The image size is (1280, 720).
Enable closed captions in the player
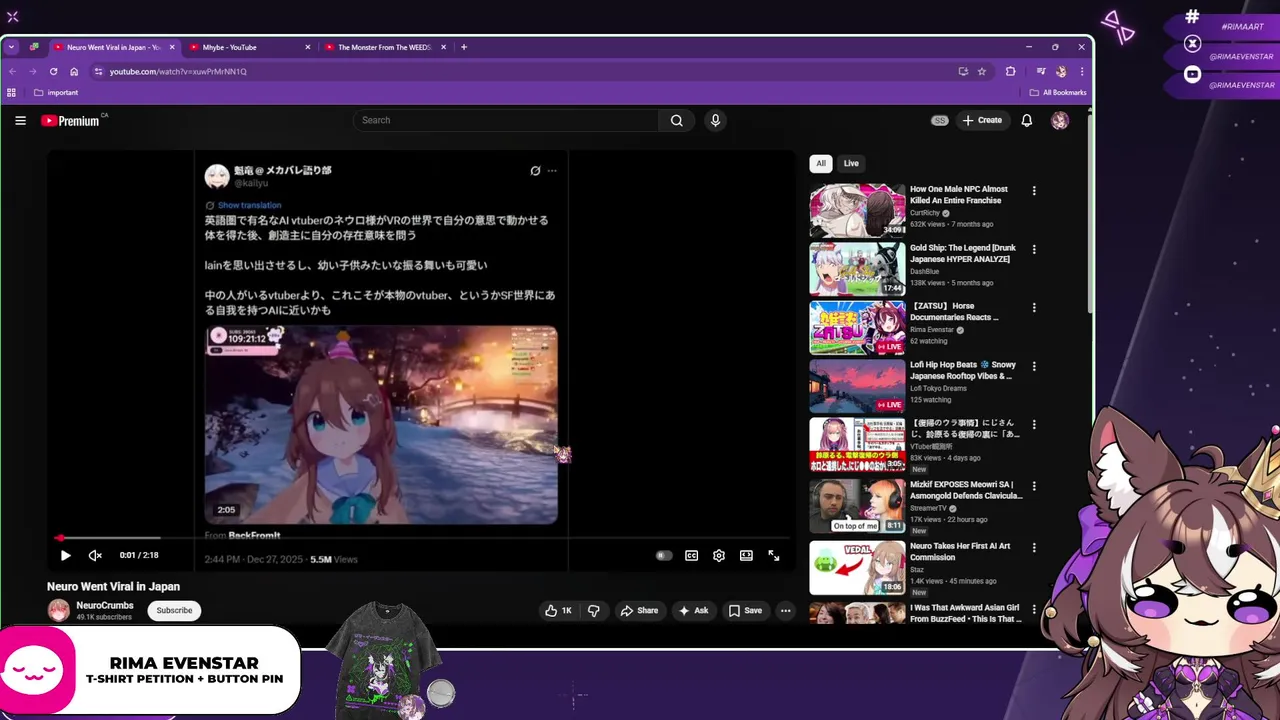tap(691, 555)
